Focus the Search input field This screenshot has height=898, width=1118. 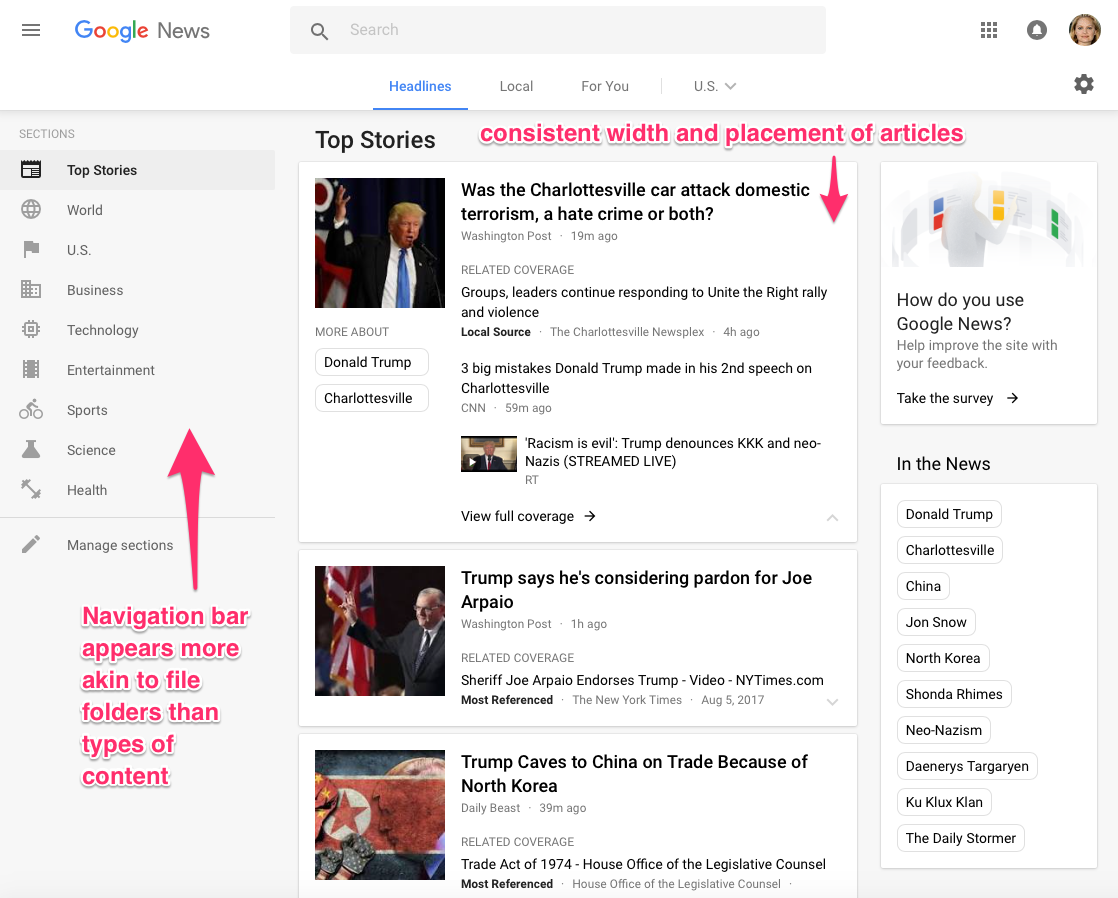click(x=558, y=30)
